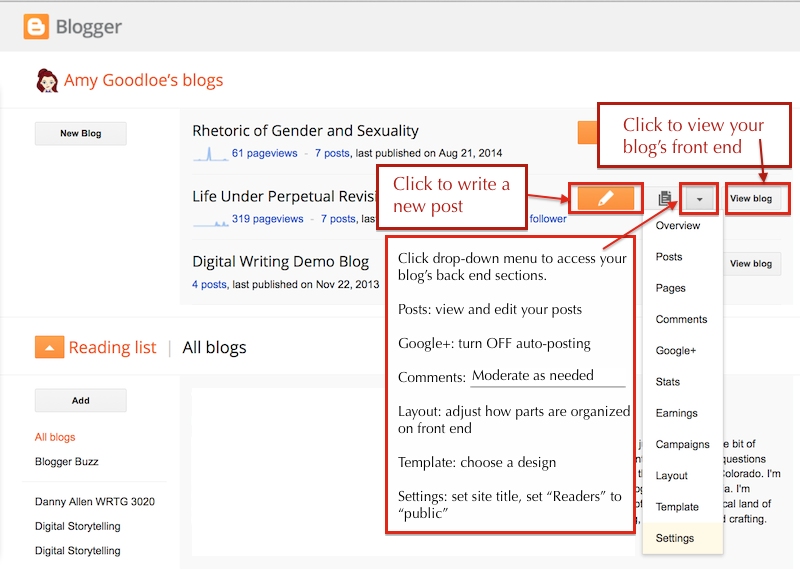Open blog options drop-down arrow menu
800x569 pixels.
[699, 199]
